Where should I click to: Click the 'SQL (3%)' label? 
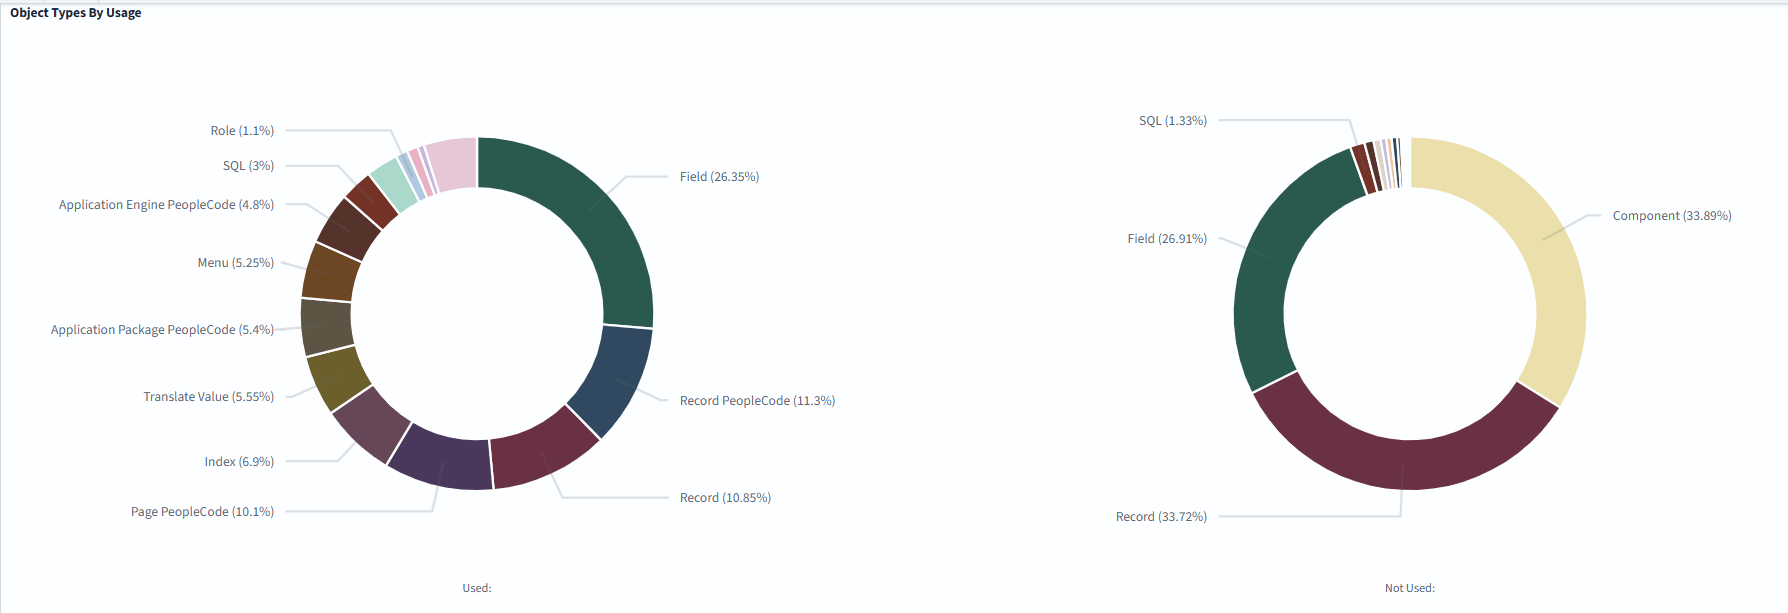[x=248, y=166]
